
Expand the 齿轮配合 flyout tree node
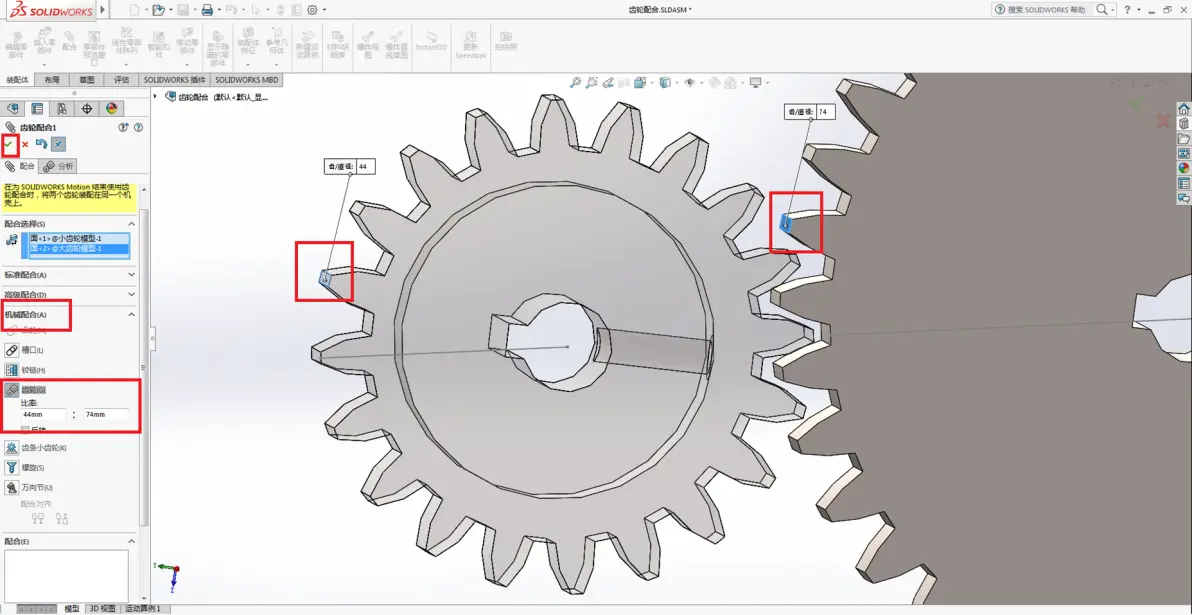pos(157,97)
